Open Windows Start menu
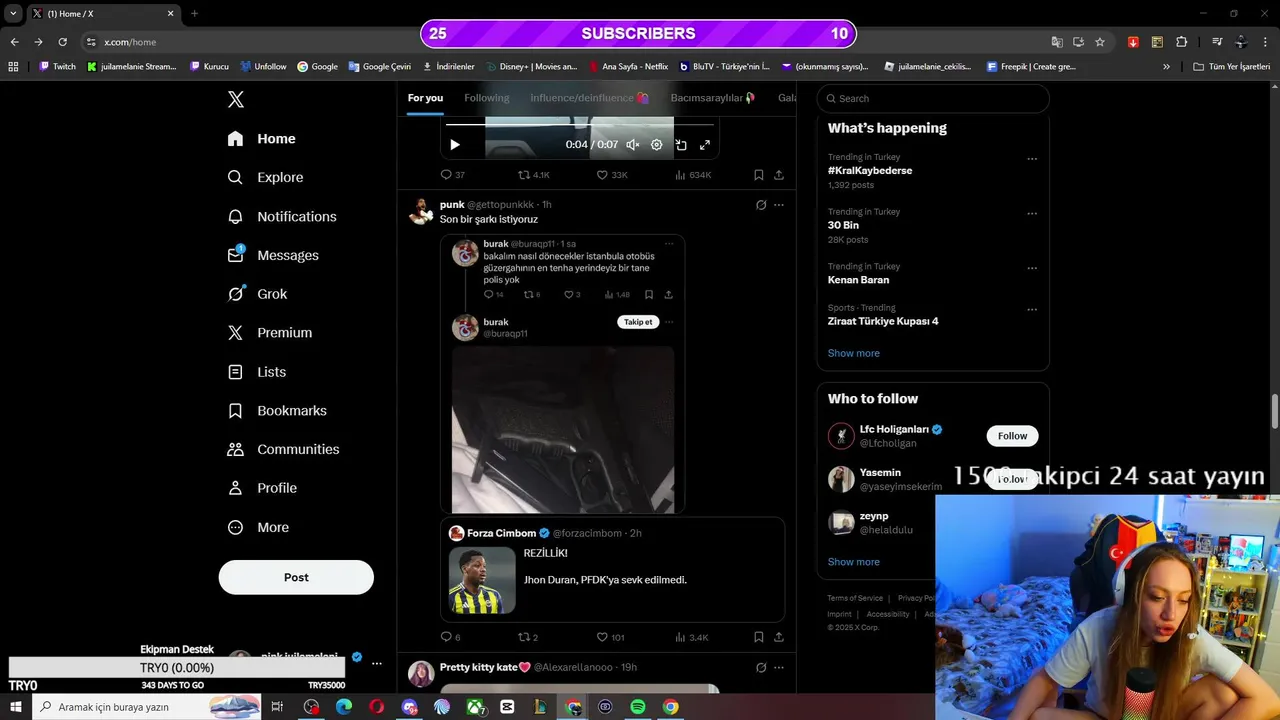 [15, 707]
